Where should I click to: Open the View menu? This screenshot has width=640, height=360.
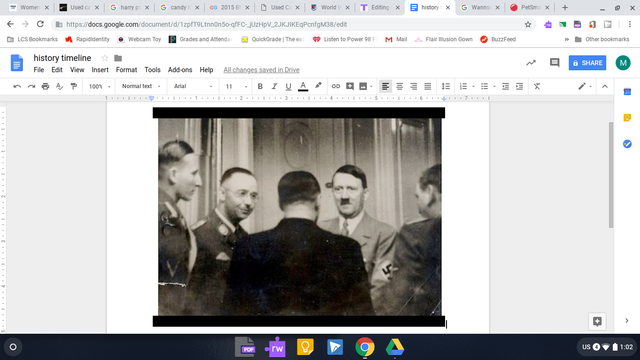[77, 70]
